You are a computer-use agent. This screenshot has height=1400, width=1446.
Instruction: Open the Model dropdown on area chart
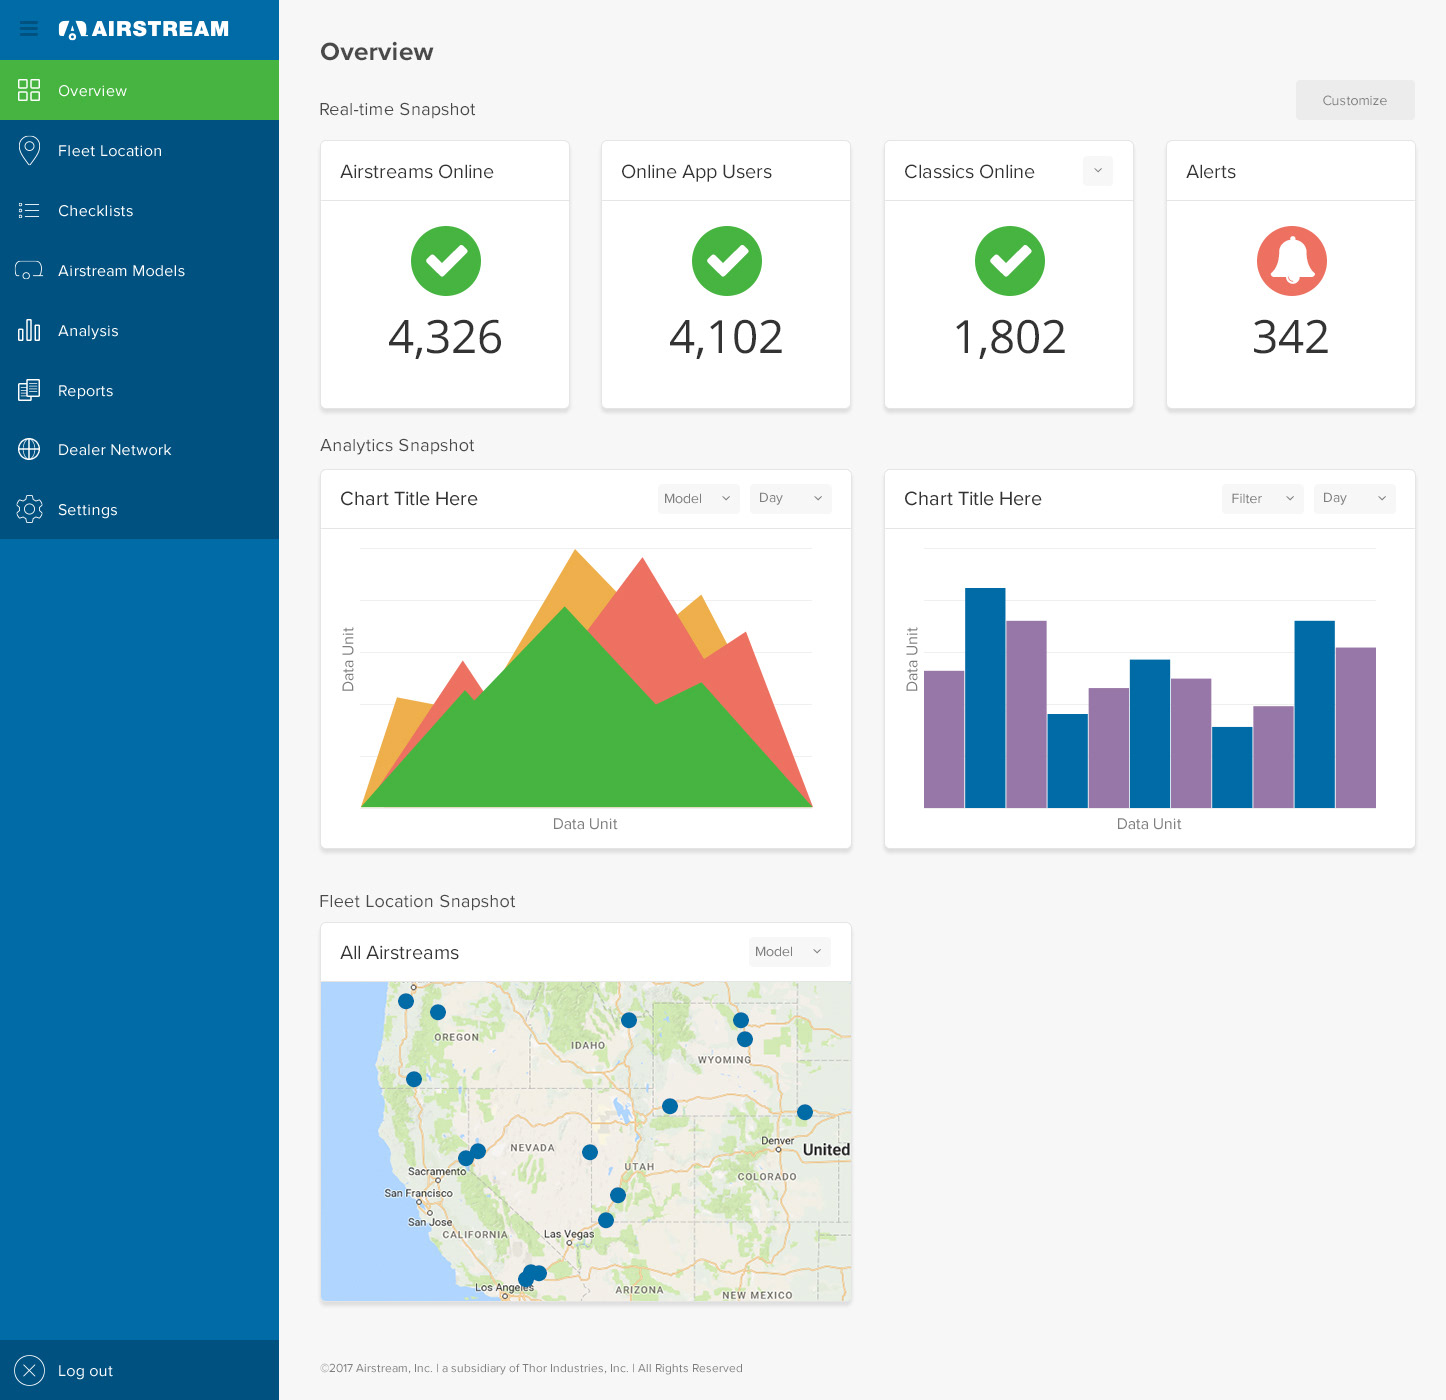coord(699,499)
